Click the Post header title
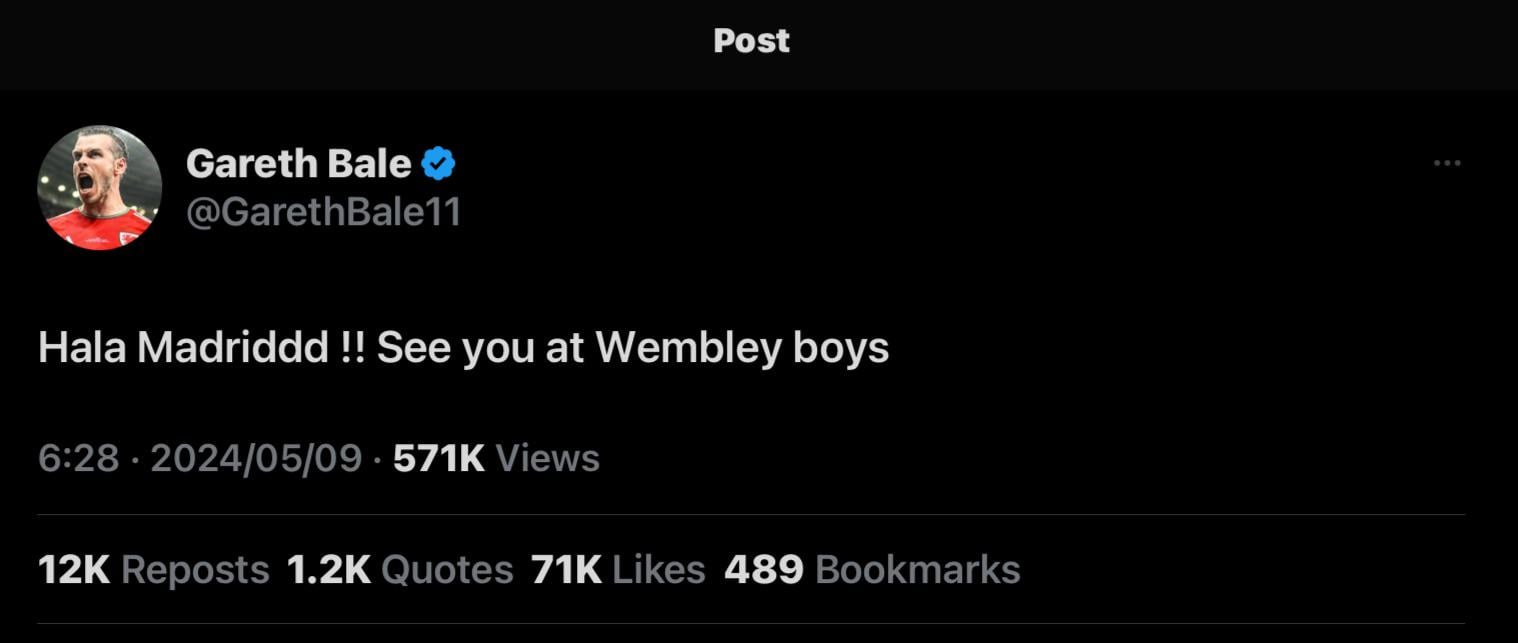 pyautogui.click(x=752, y=41)
